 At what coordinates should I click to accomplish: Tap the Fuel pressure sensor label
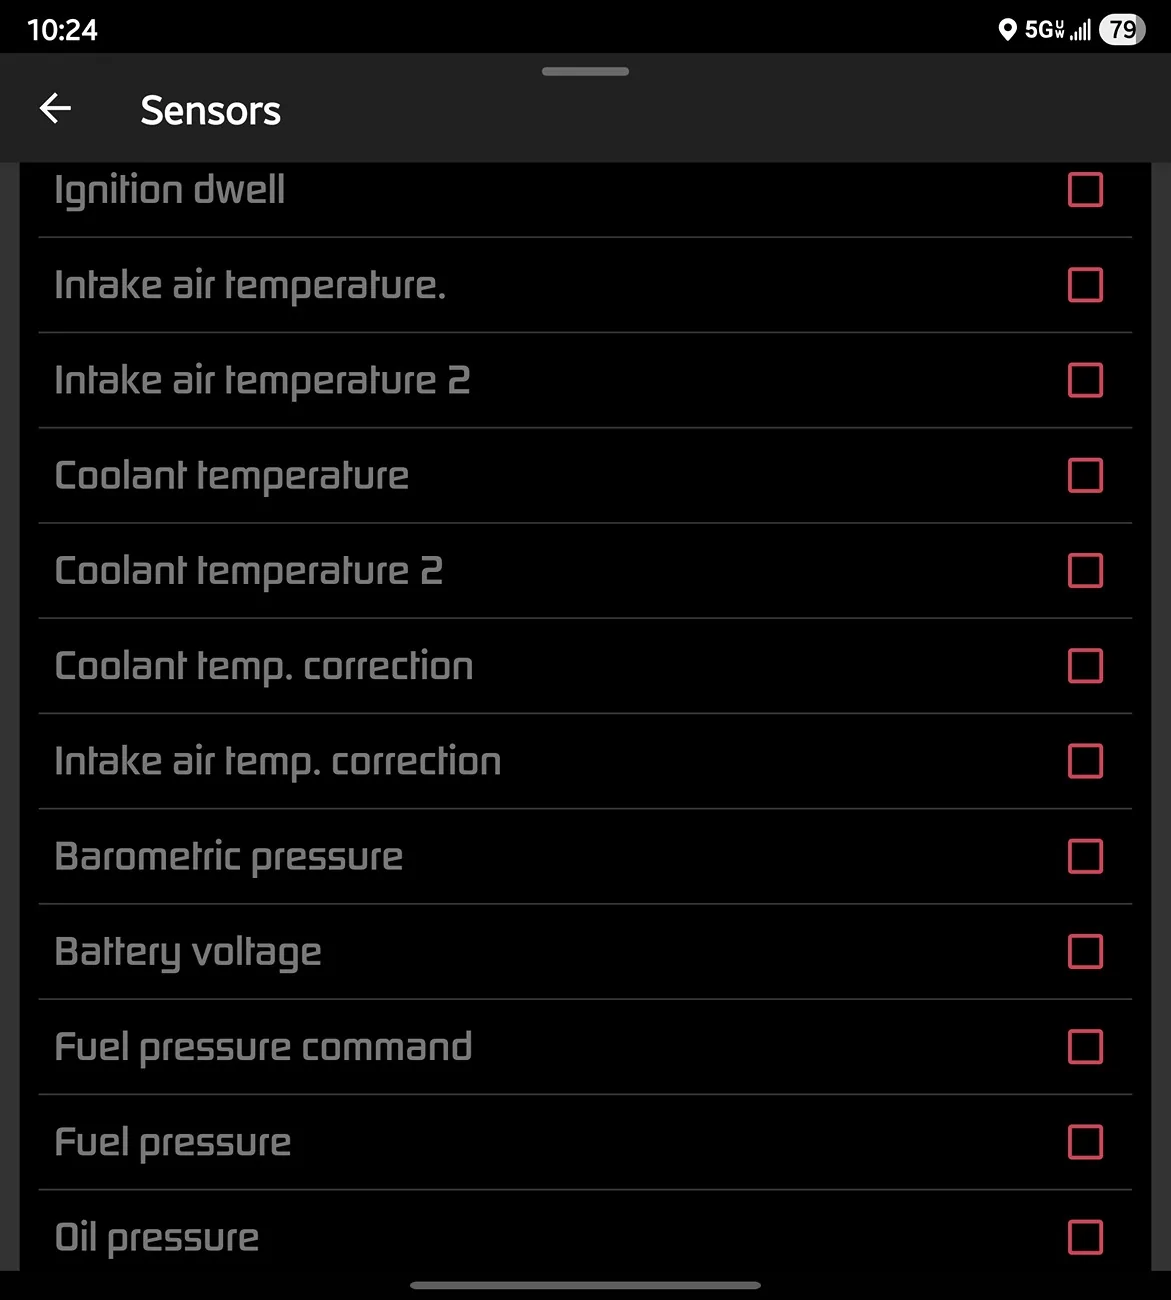point(173,1142)
